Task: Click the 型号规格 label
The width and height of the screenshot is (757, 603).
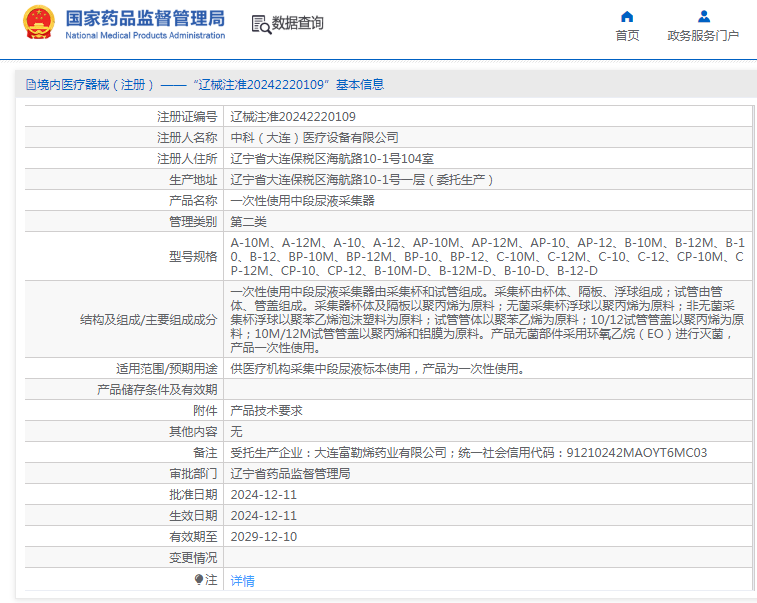Action: pos(193,256)
